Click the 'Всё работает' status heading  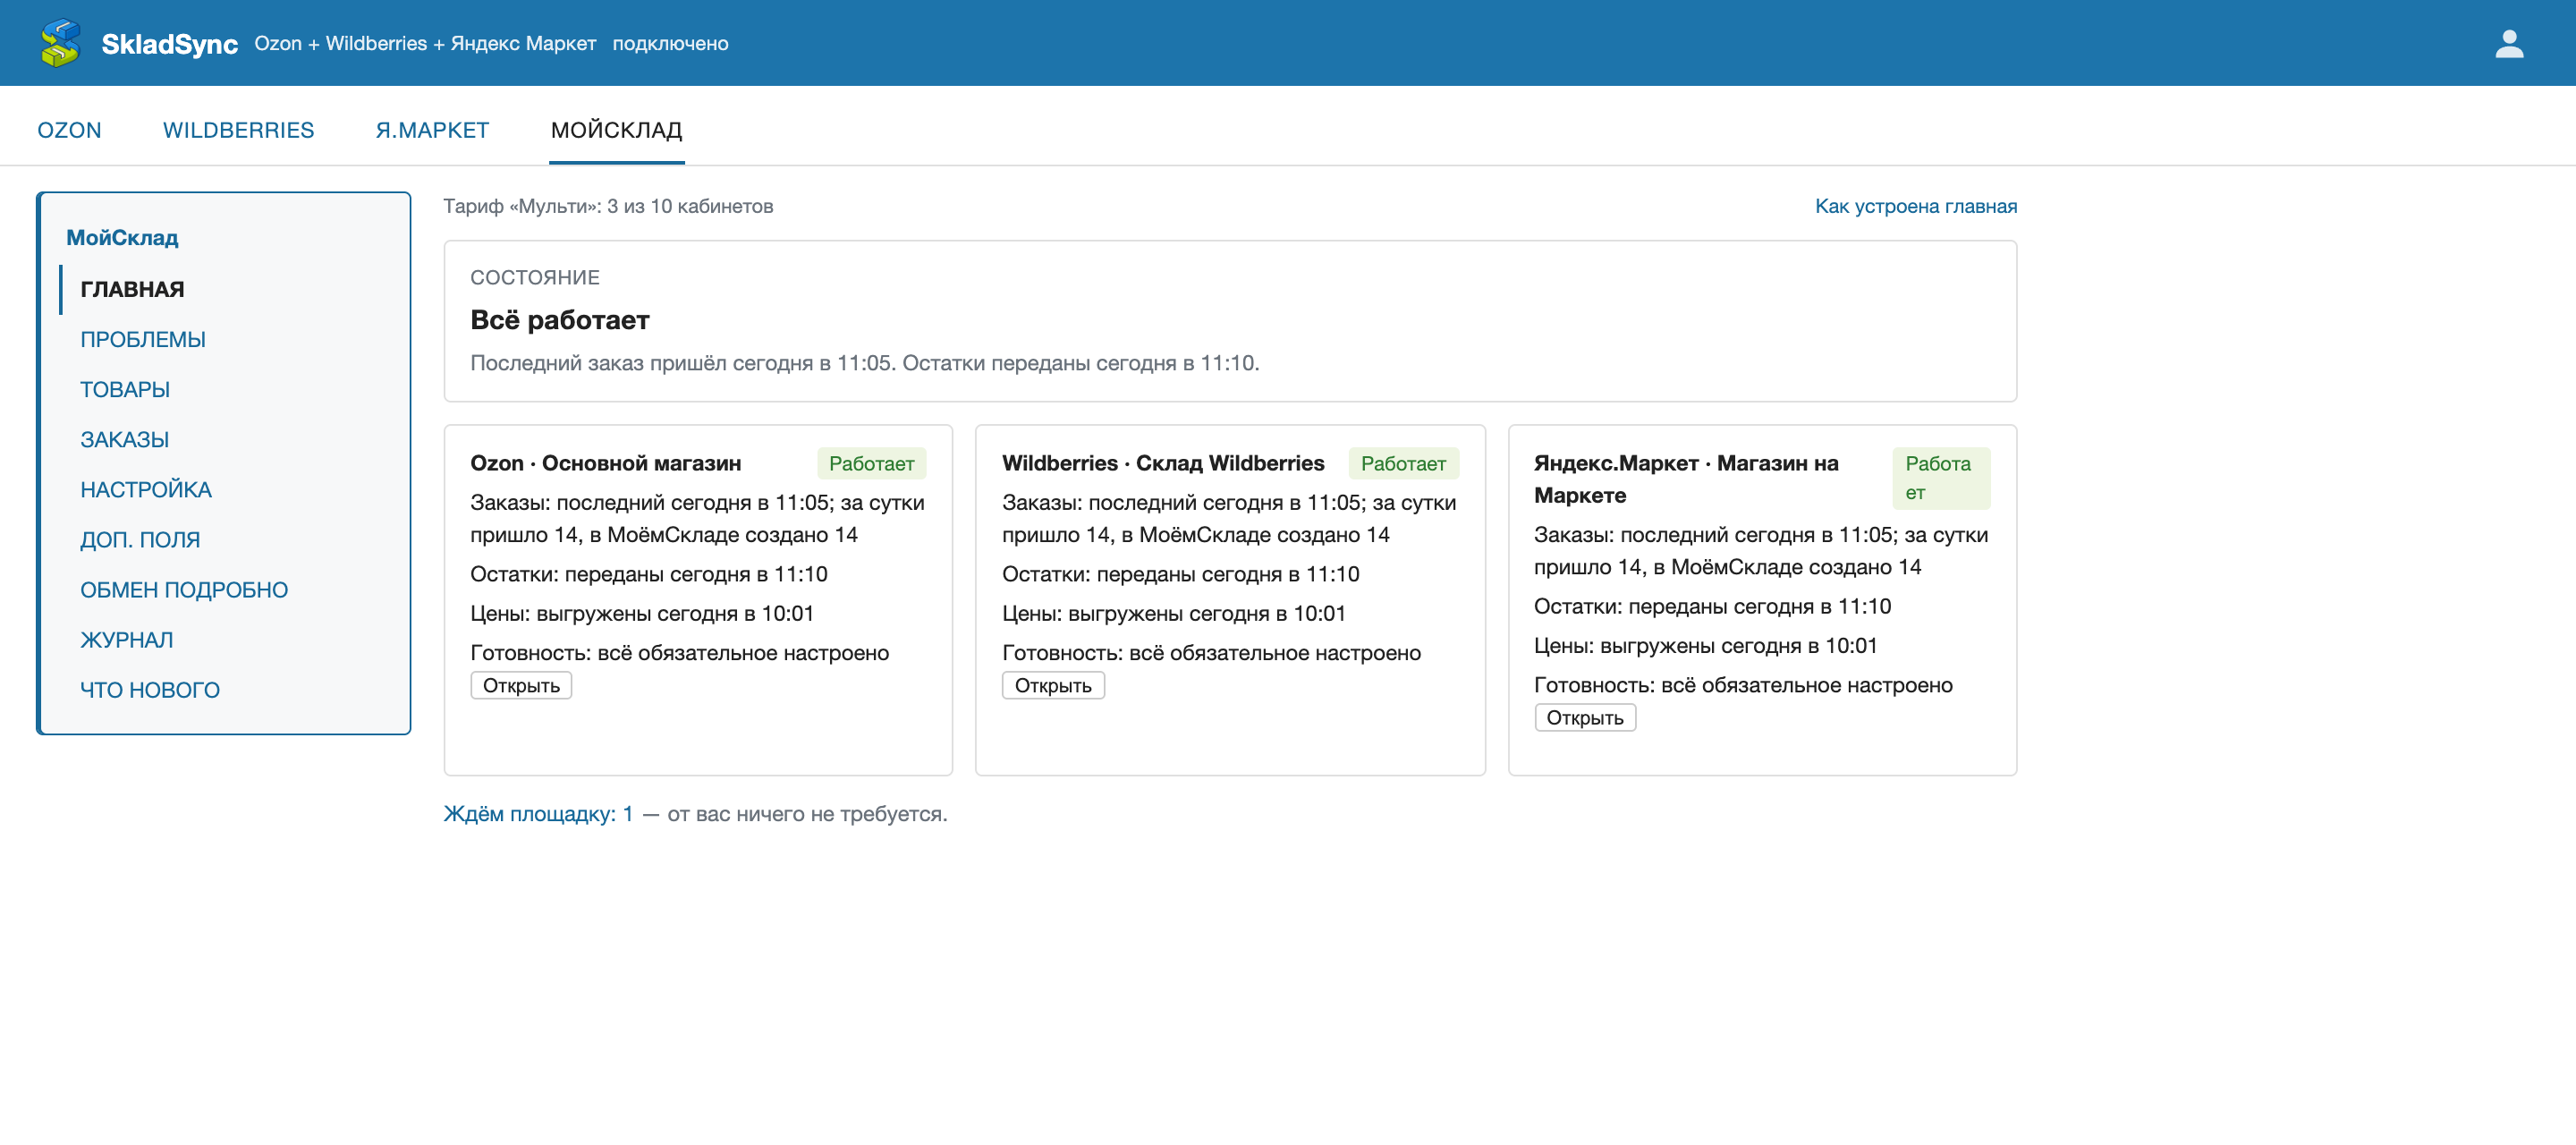pyautogui.click(x=559, y=320)
